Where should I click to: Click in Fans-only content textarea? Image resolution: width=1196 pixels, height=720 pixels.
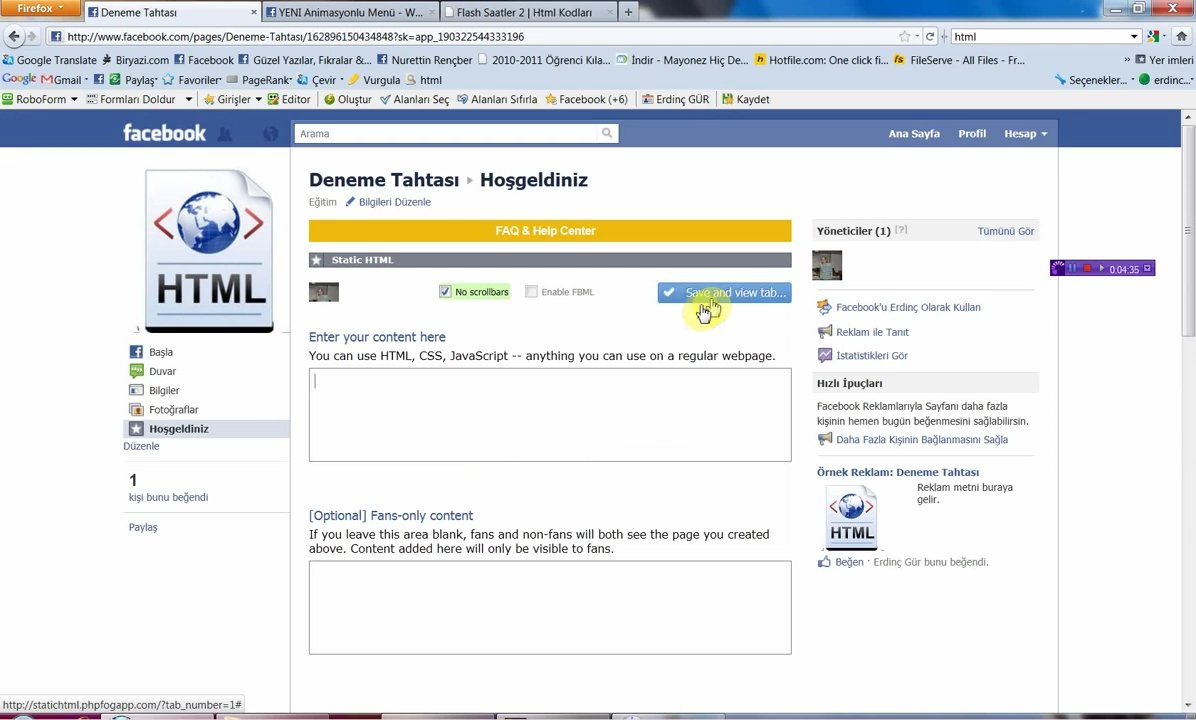550,607
